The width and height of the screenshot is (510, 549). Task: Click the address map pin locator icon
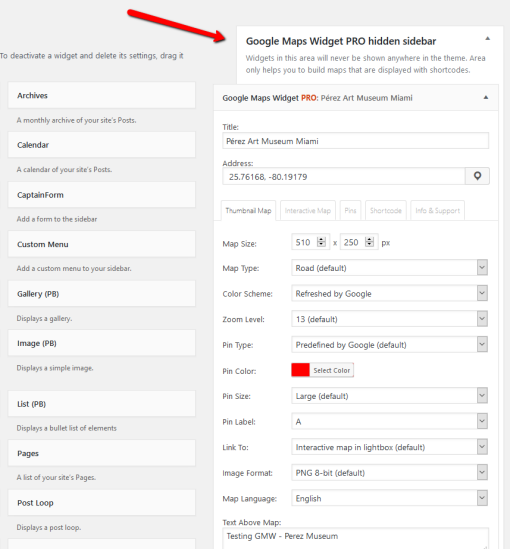[x=477, y=176]
